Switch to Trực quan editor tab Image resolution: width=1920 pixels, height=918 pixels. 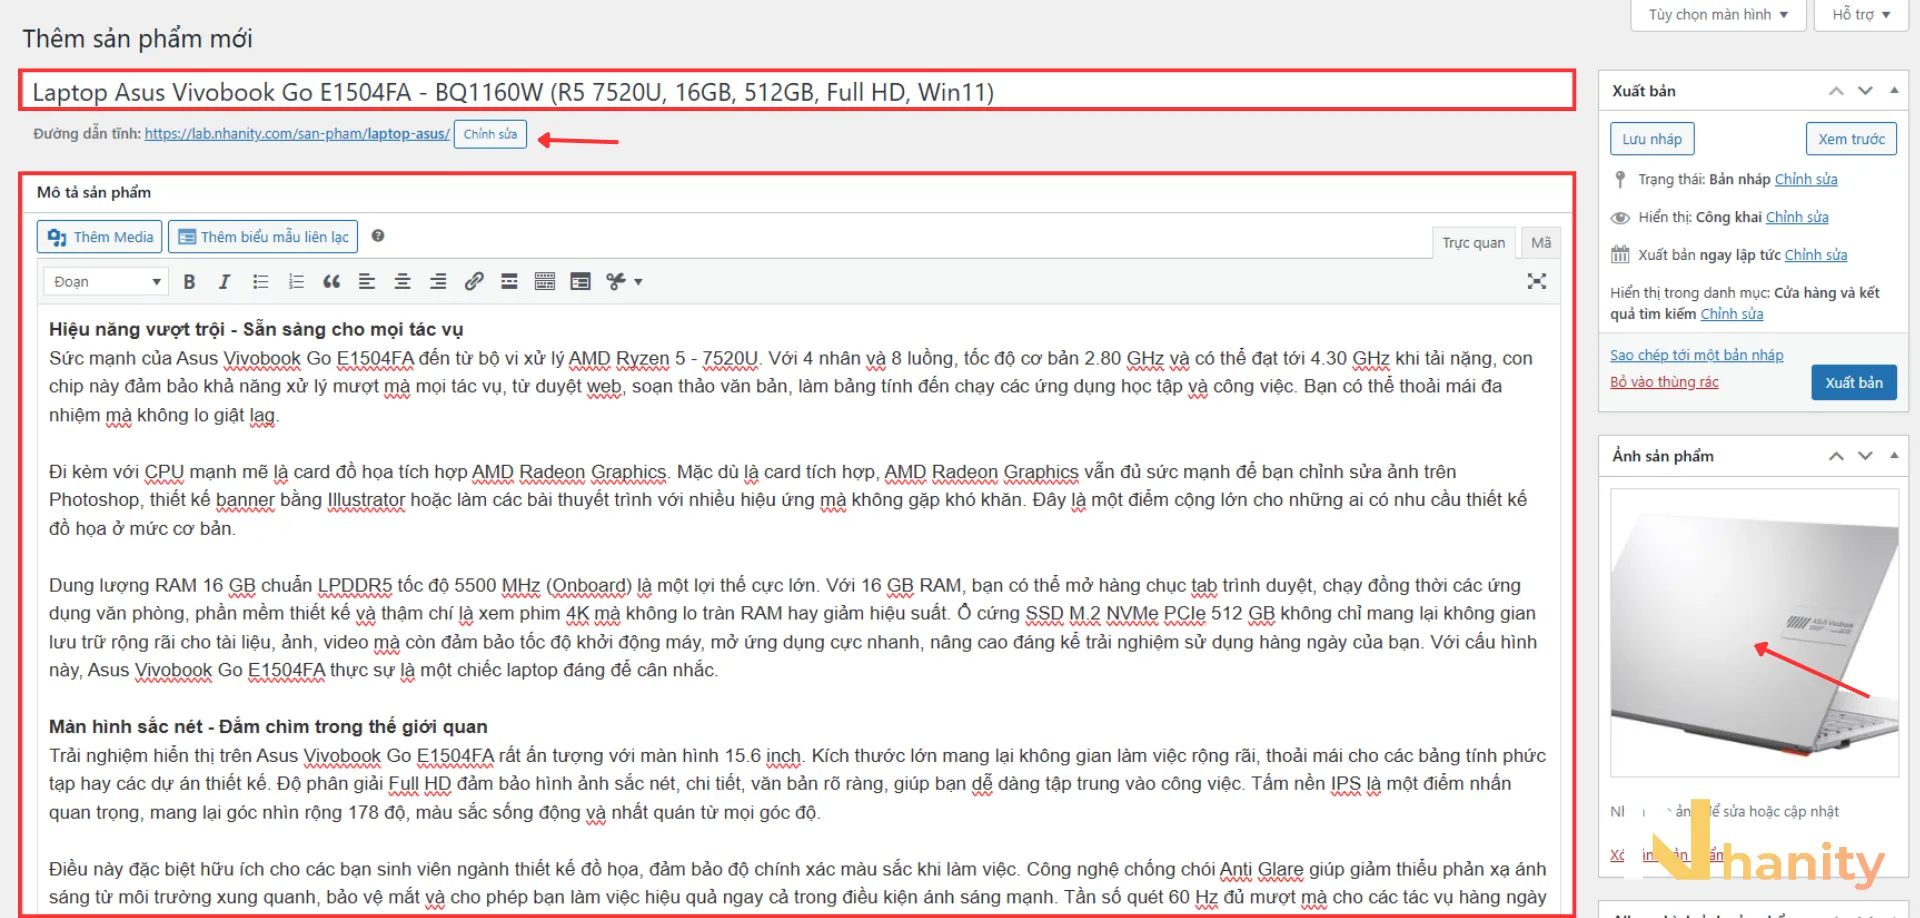(x=1473, y=243)
